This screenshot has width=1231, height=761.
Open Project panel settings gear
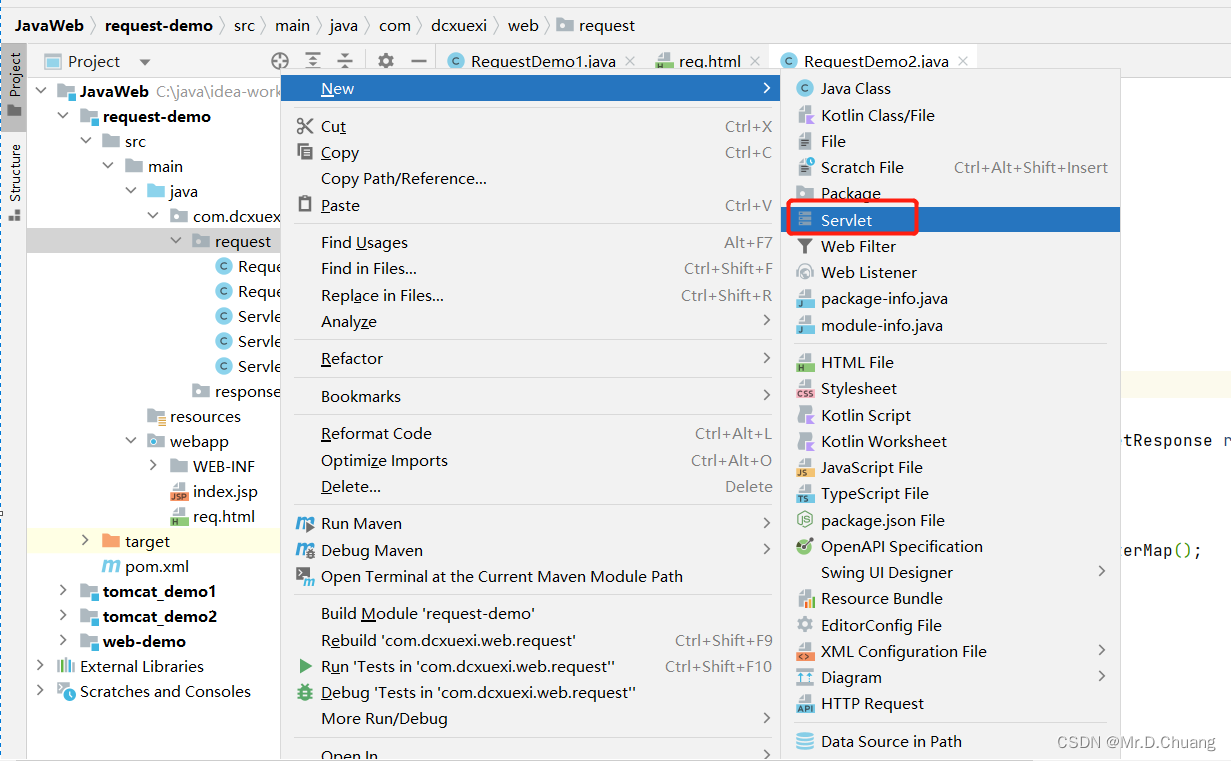pyautogui.click(x=386, y=61)
